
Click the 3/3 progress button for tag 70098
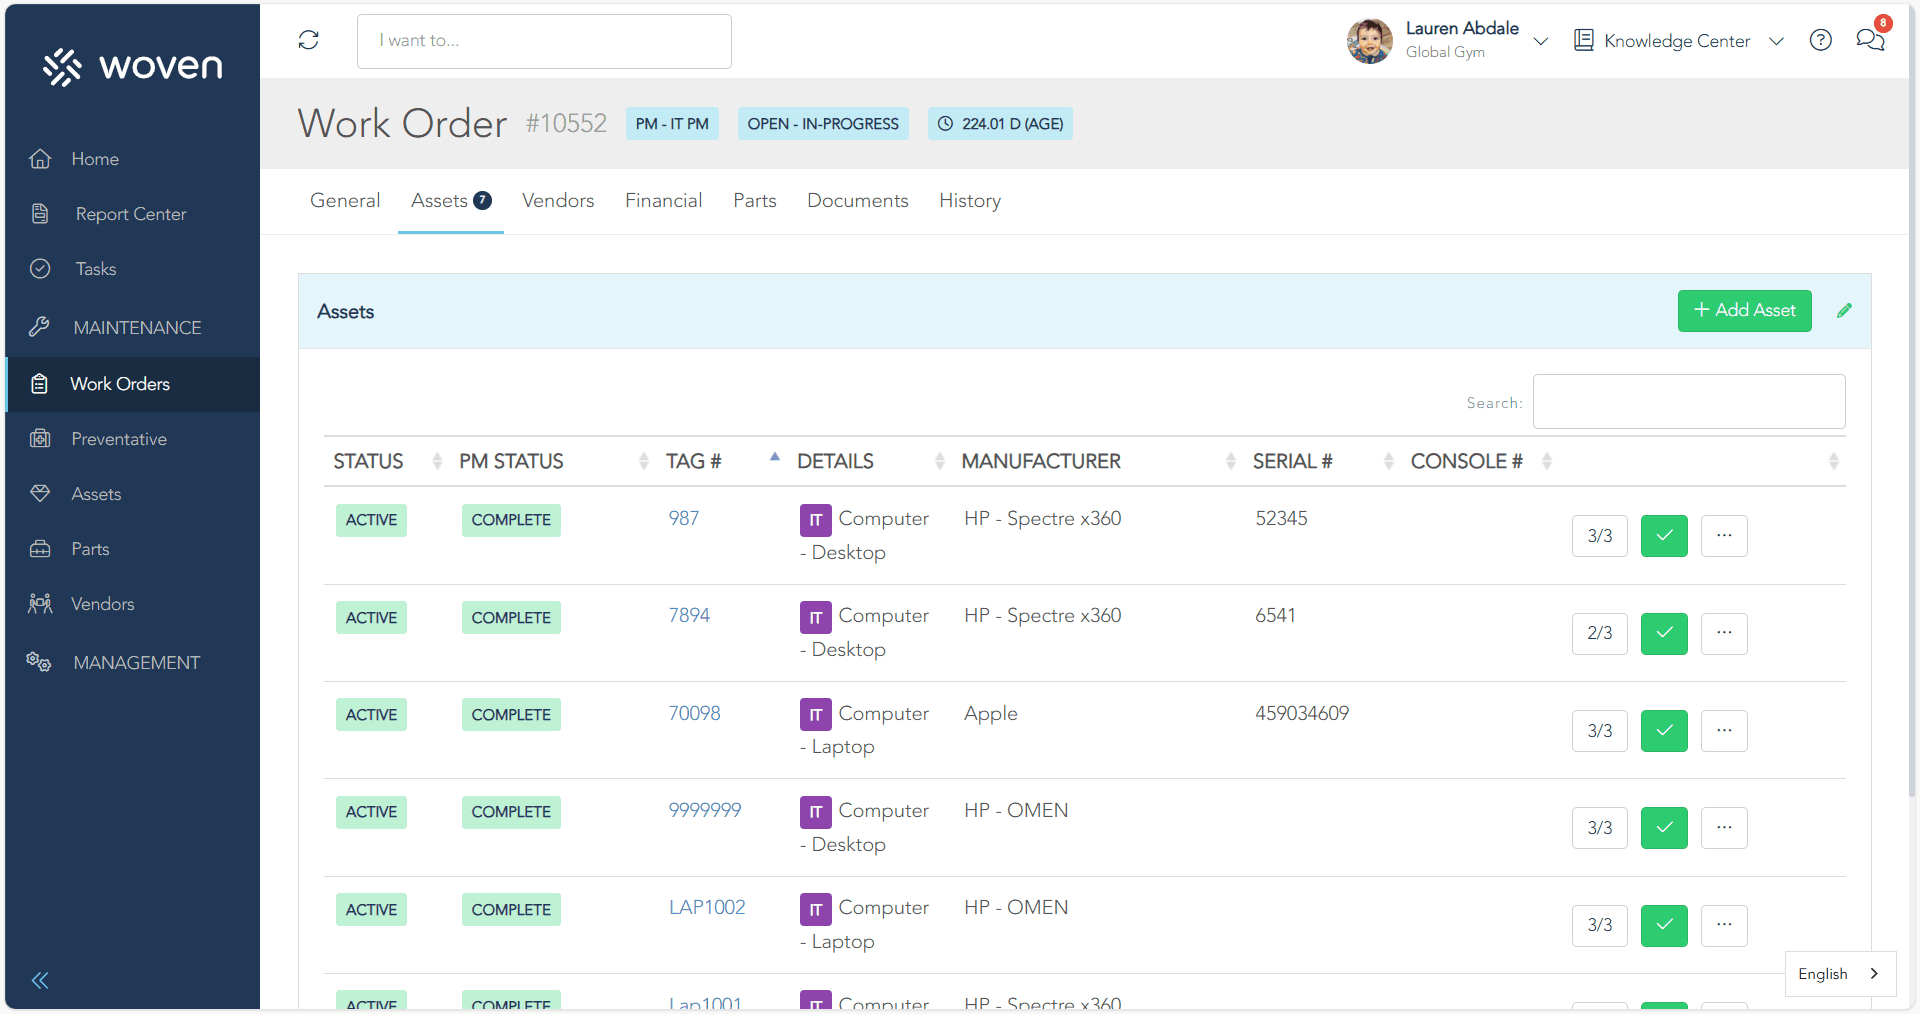(1600, 731)
